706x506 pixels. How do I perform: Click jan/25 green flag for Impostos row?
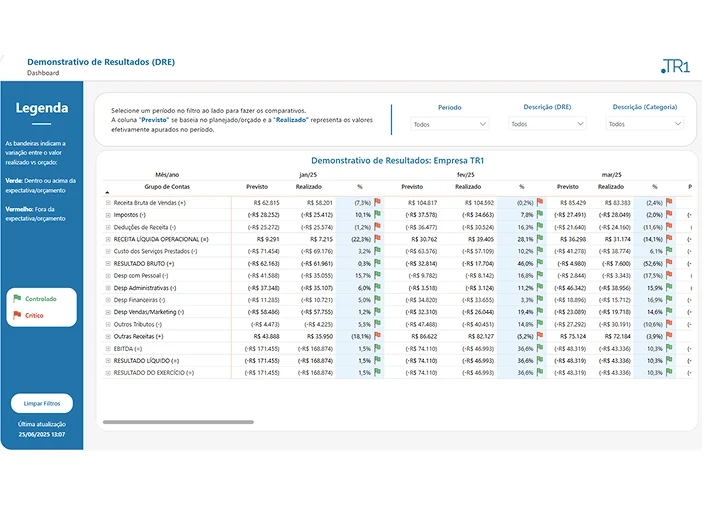click(x=378, y=214)
